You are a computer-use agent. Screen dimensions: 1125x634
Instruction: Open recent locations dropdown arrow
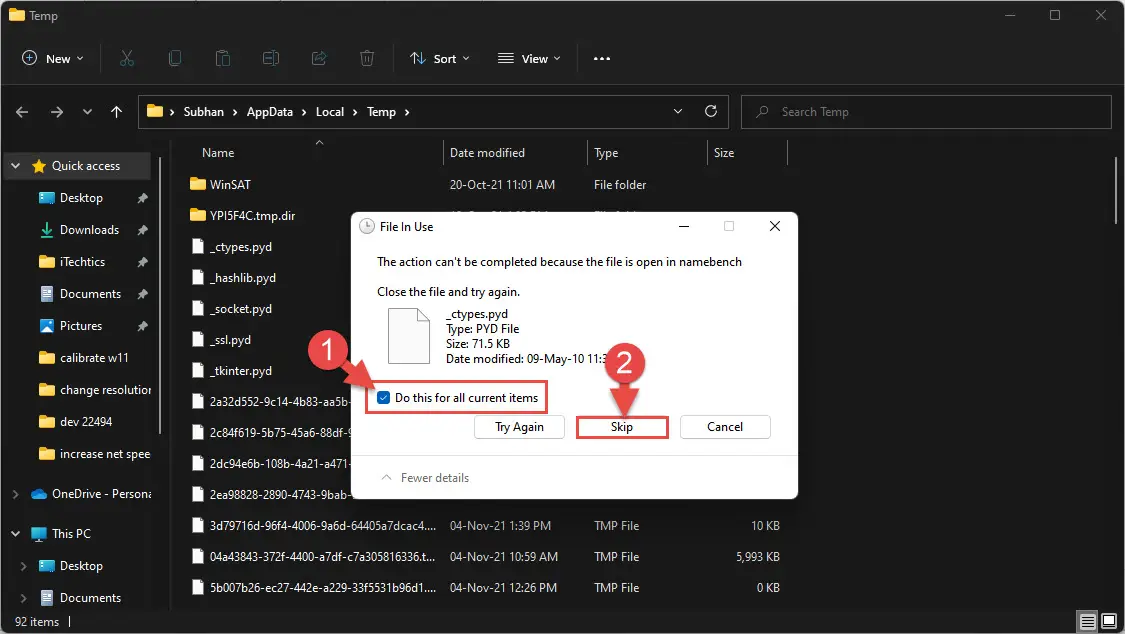pyautogui.click(x=87, y=112)
